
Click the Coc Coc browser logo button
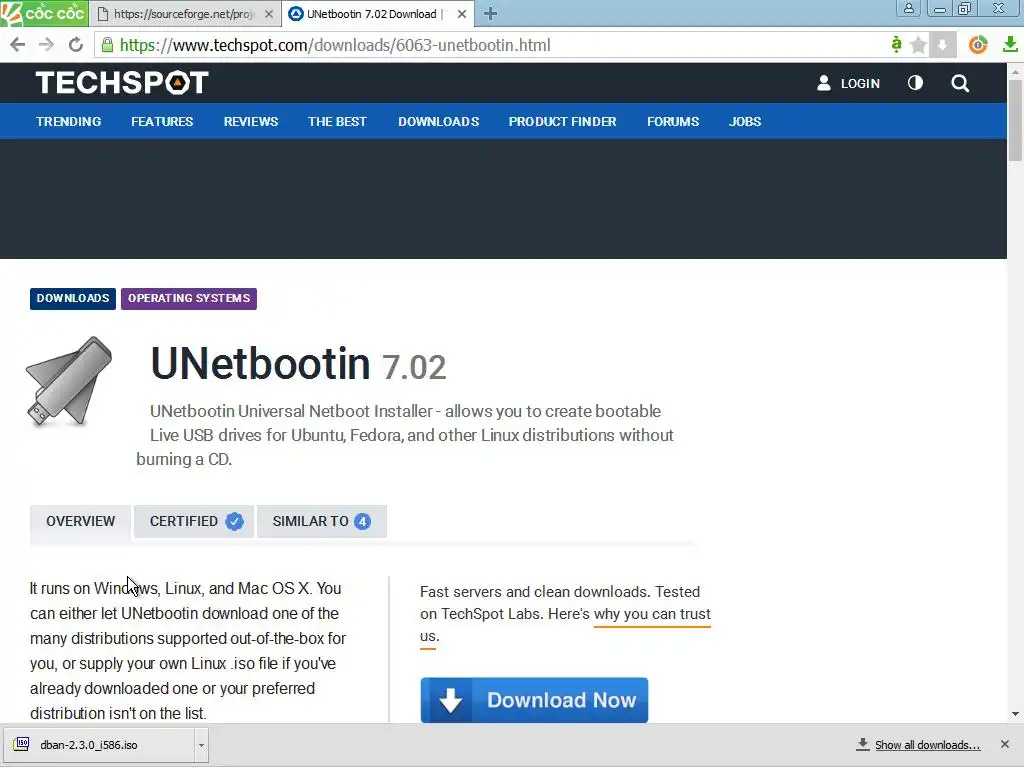tap(43, 13)
